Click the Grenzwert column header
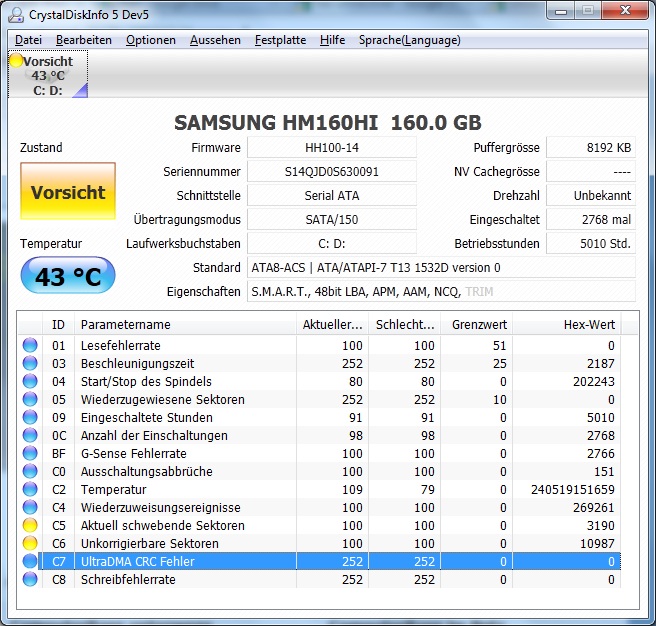656x626 pixels. pyautogui.click(x=477, y=324)
